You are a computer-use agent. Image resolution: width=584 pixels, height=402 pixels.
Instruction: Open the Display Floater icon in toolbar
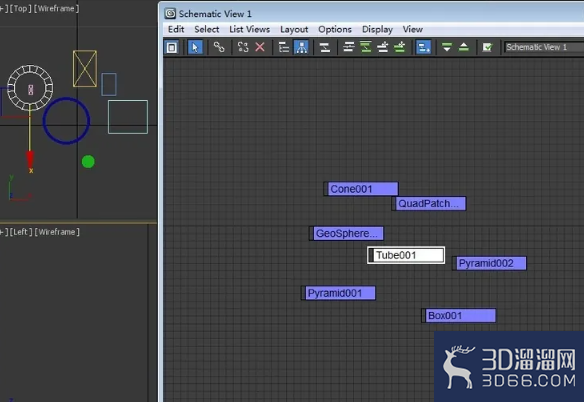coord(172,47)
